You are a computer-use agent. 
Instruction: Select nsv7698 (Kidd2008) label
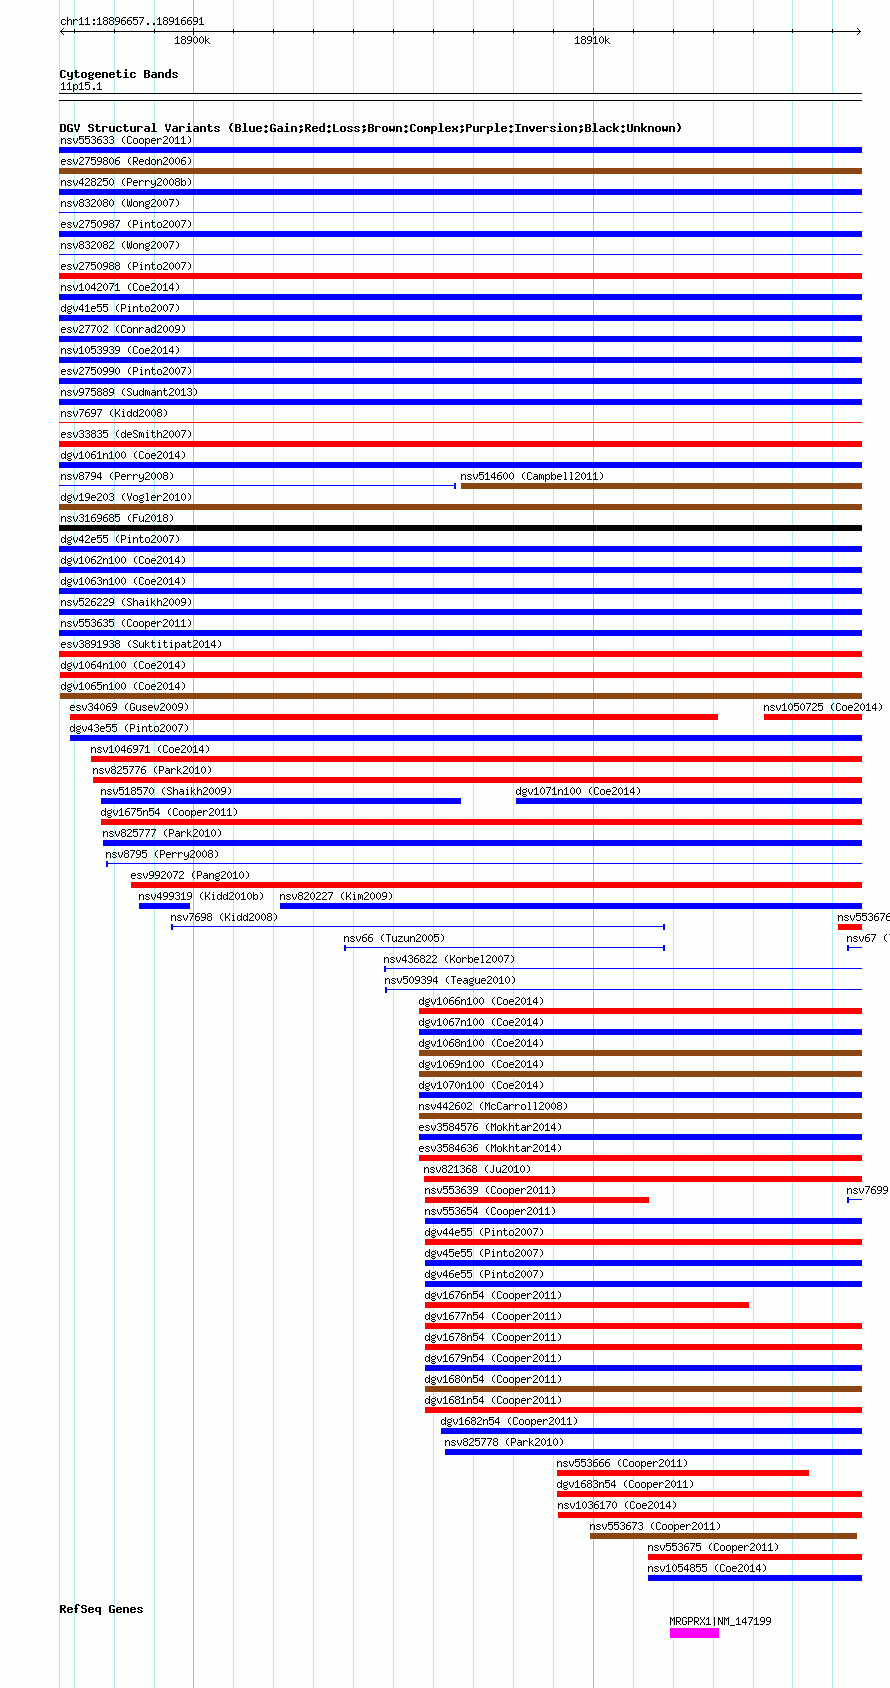coord(224,917)
